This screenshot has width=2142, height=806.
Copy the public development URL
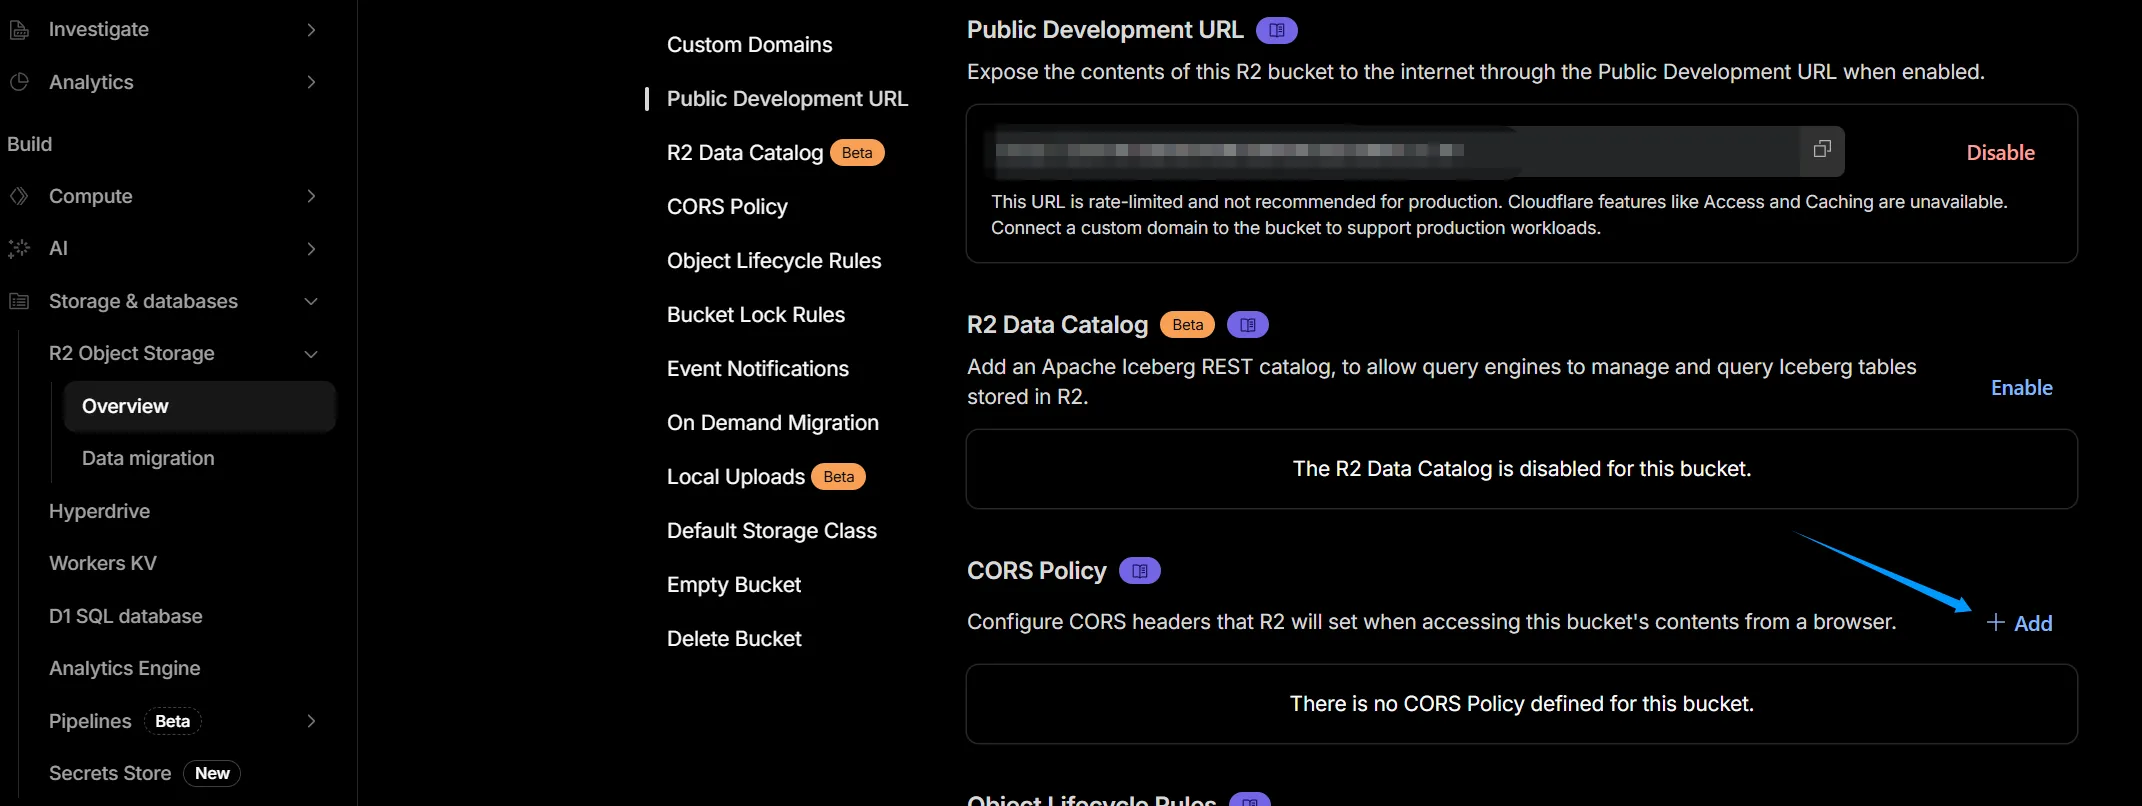click(1822, 149)
